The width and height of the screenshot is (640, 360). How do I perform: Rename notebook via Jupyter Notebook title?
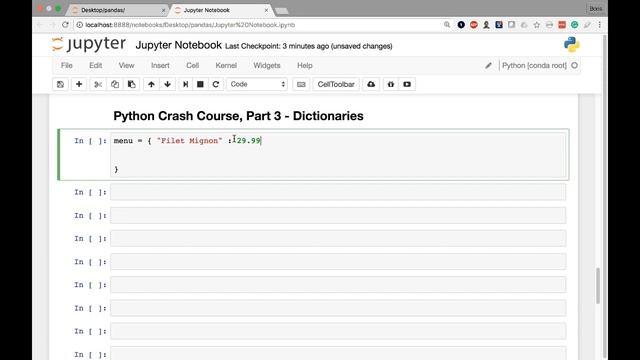point(178,45)
